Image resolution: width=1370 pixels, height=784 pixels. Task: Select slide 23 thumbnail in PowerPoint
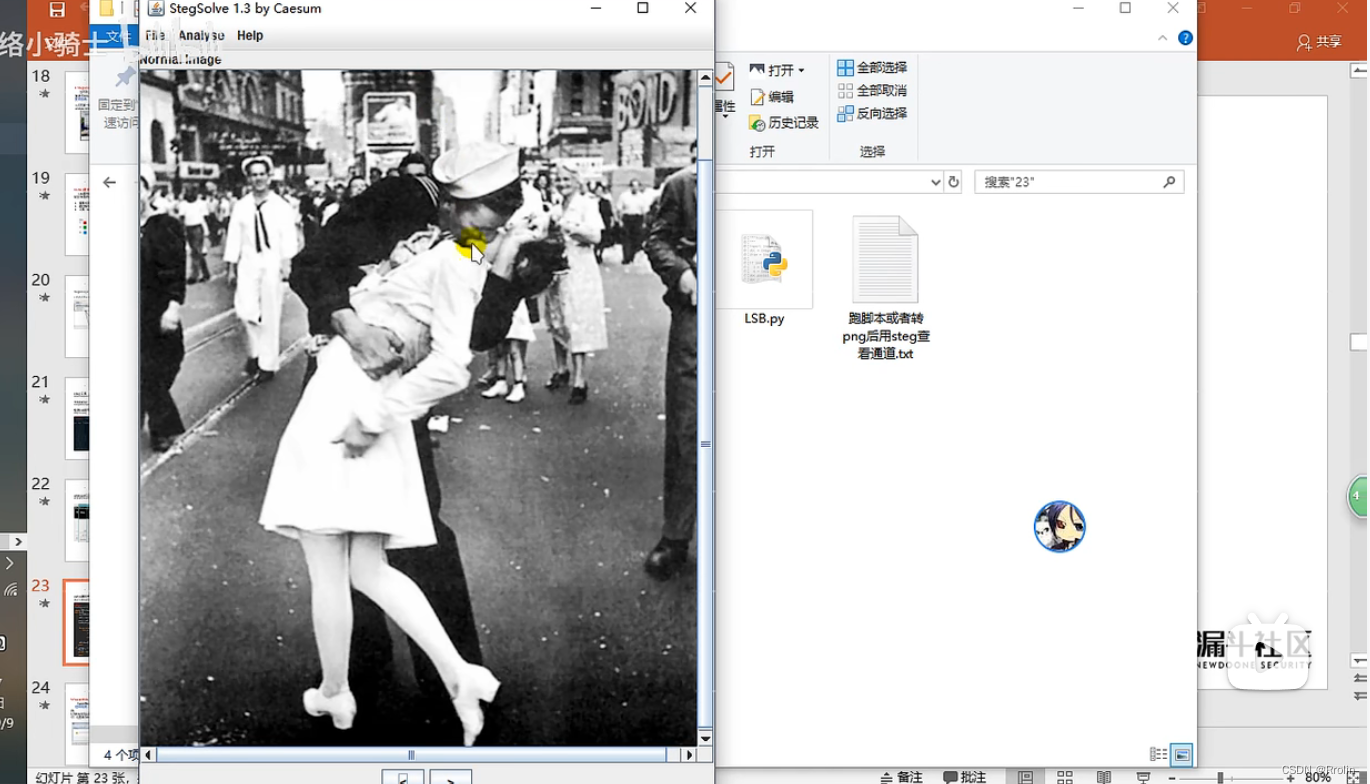click(77, 622)
